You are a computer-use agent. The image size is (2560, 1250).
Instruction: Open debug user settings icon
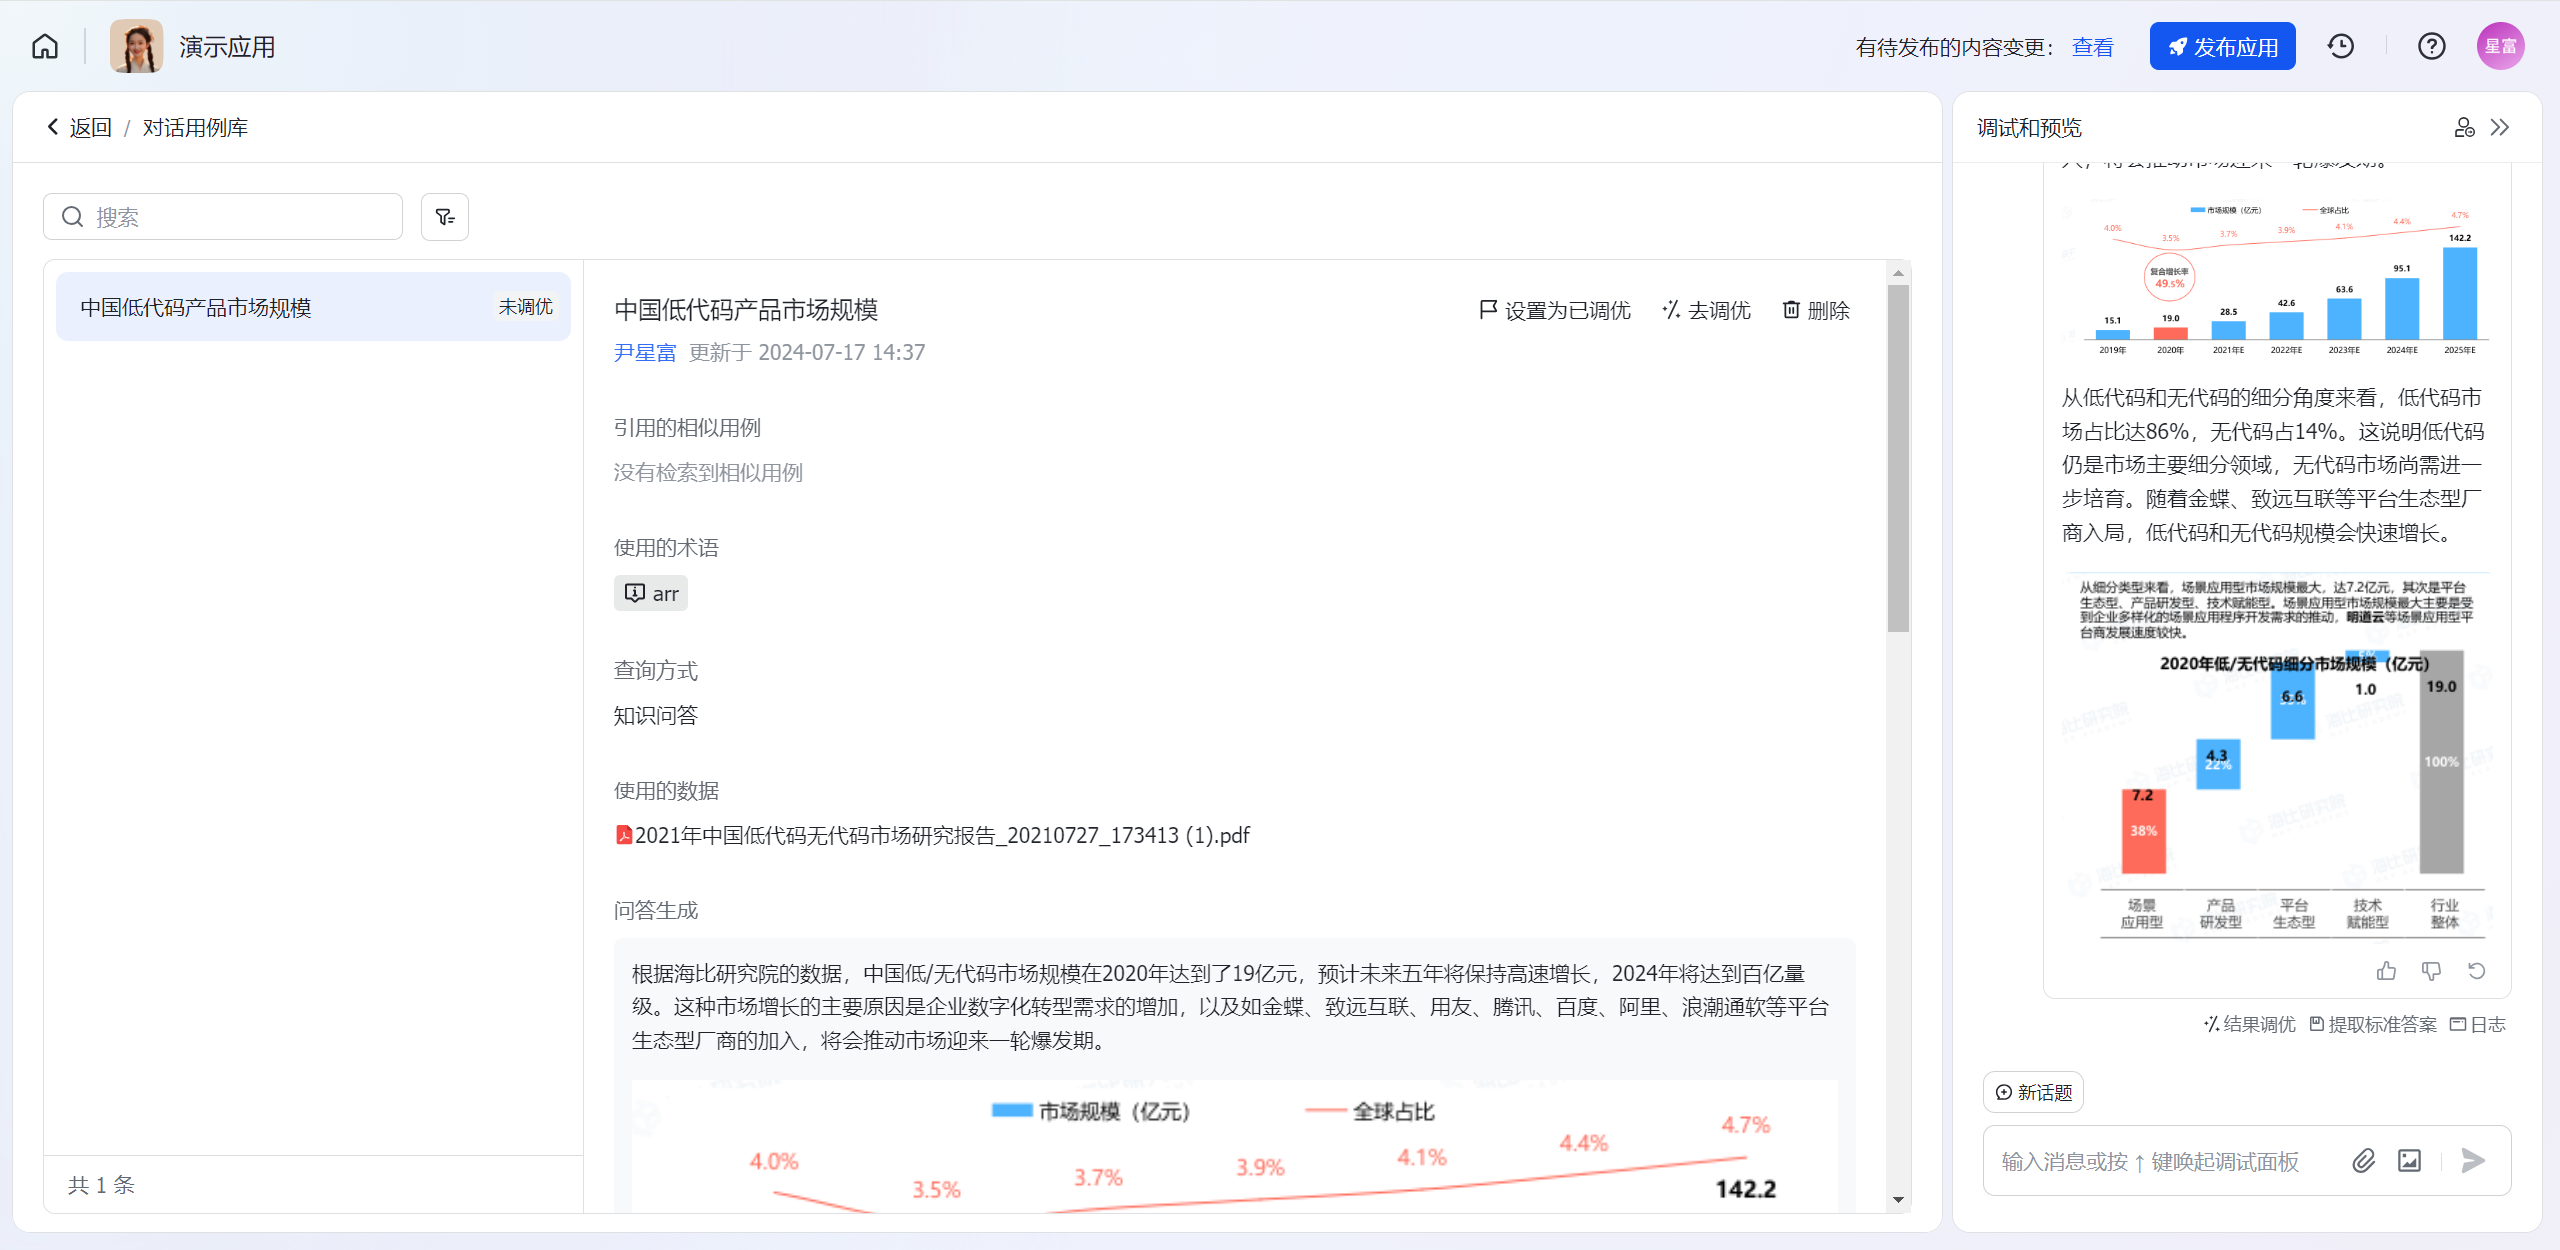point(2464,127)
